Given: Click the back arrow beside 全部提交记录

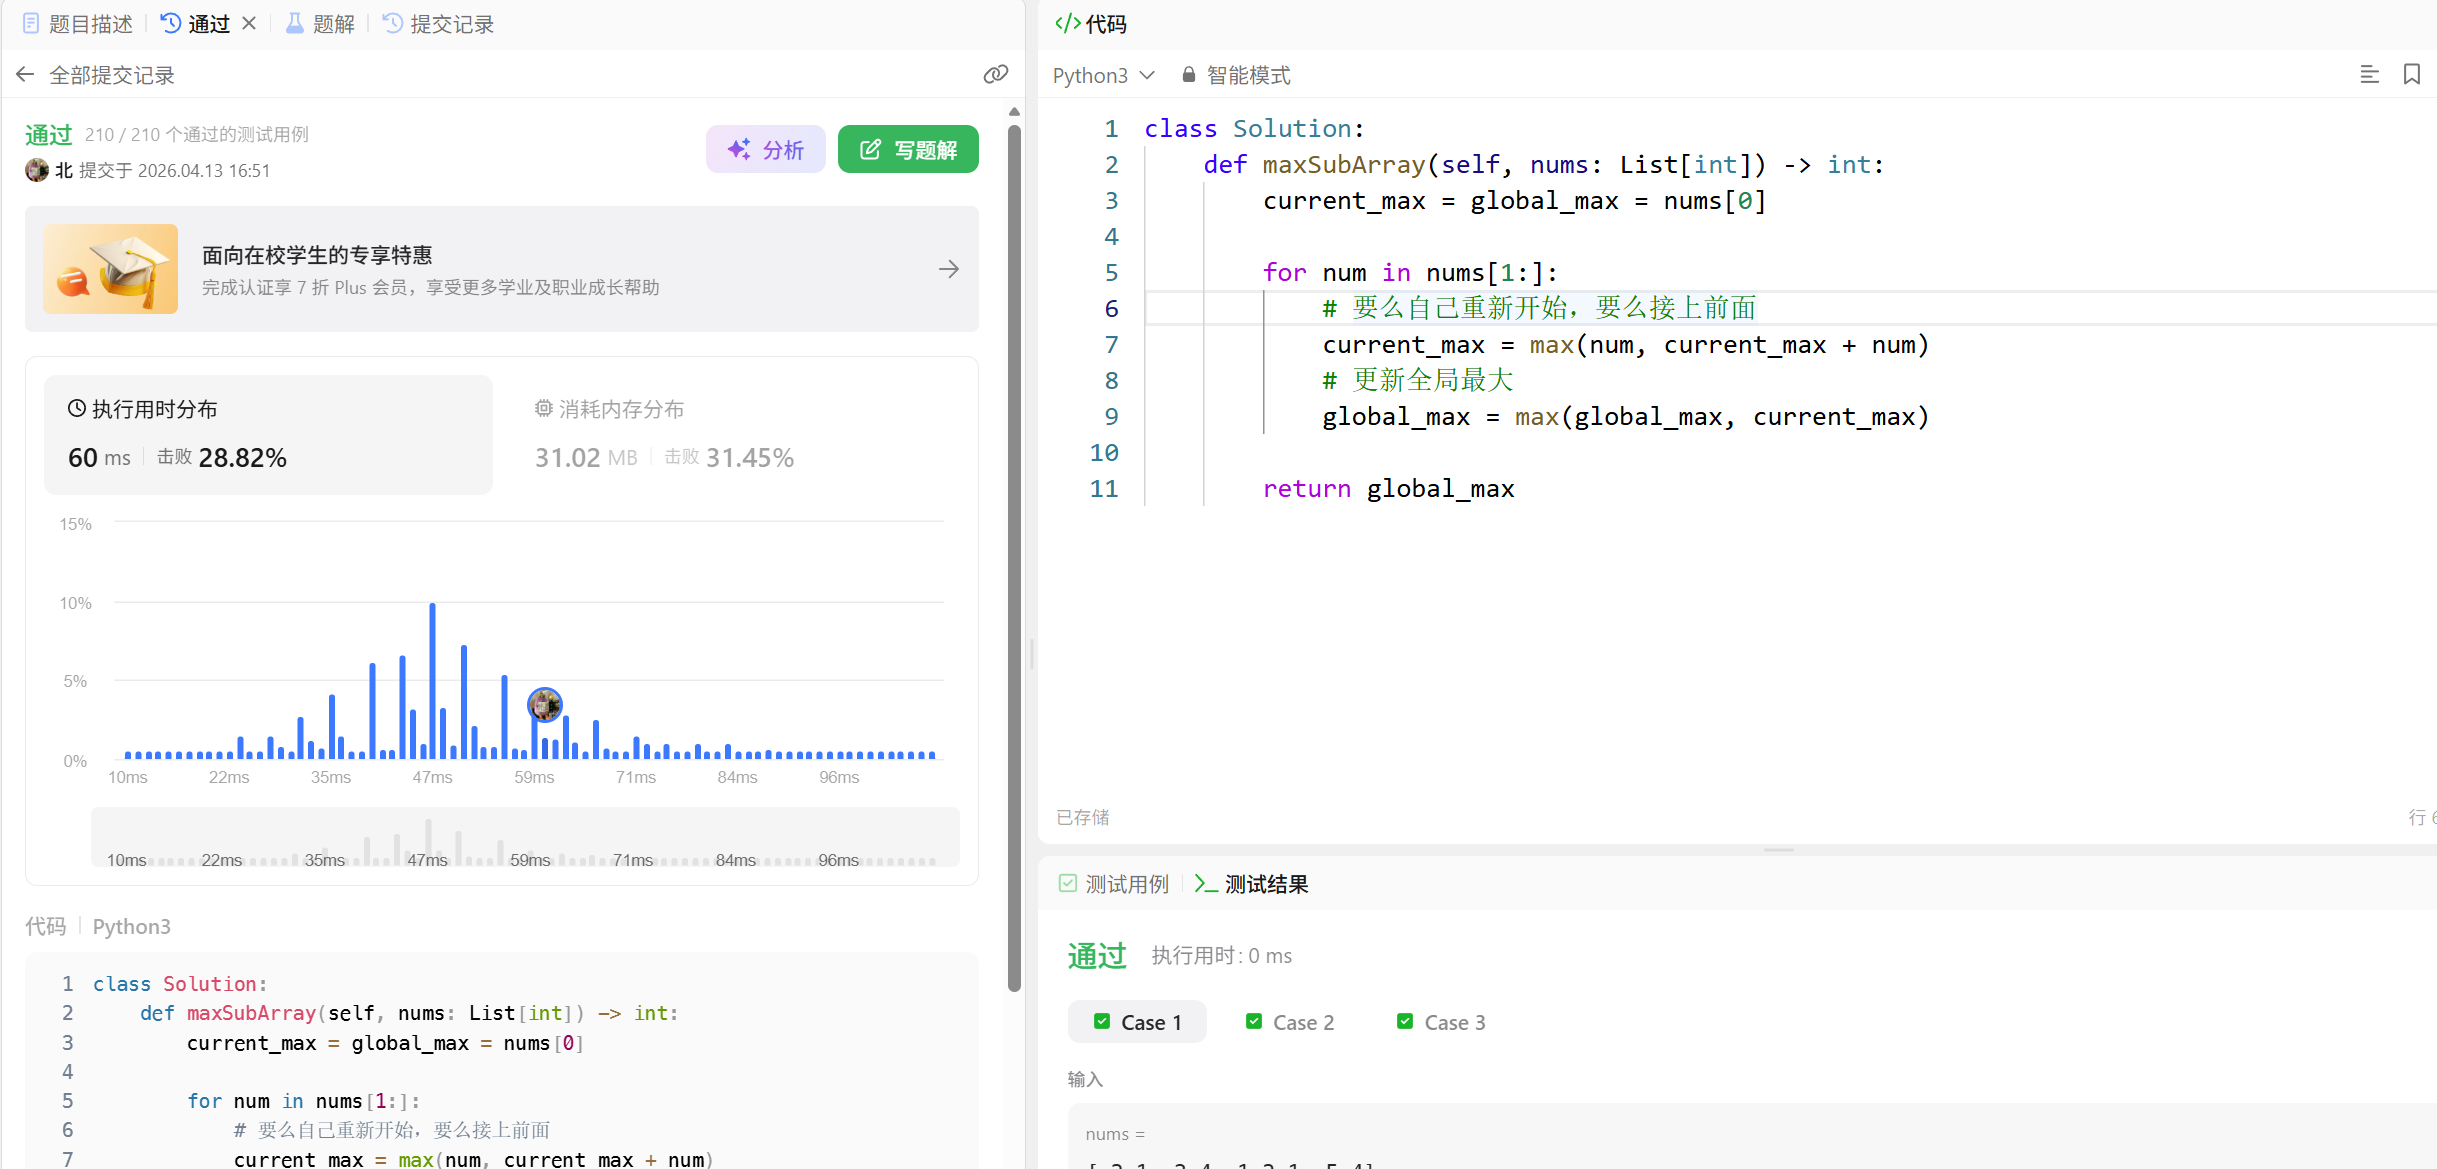Looking at the screenshot, I should [25, 75].
